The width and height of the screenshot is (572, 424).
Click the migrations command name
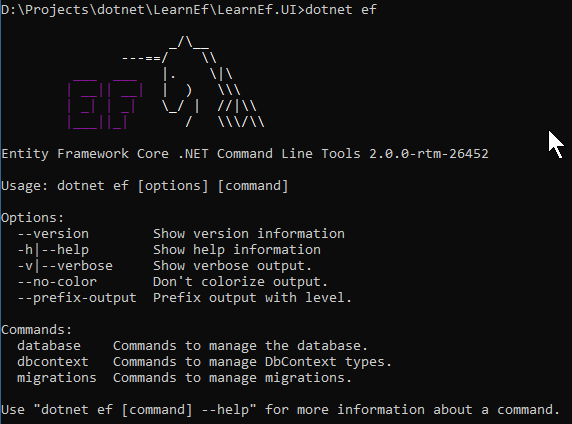(x=57, y=378)
